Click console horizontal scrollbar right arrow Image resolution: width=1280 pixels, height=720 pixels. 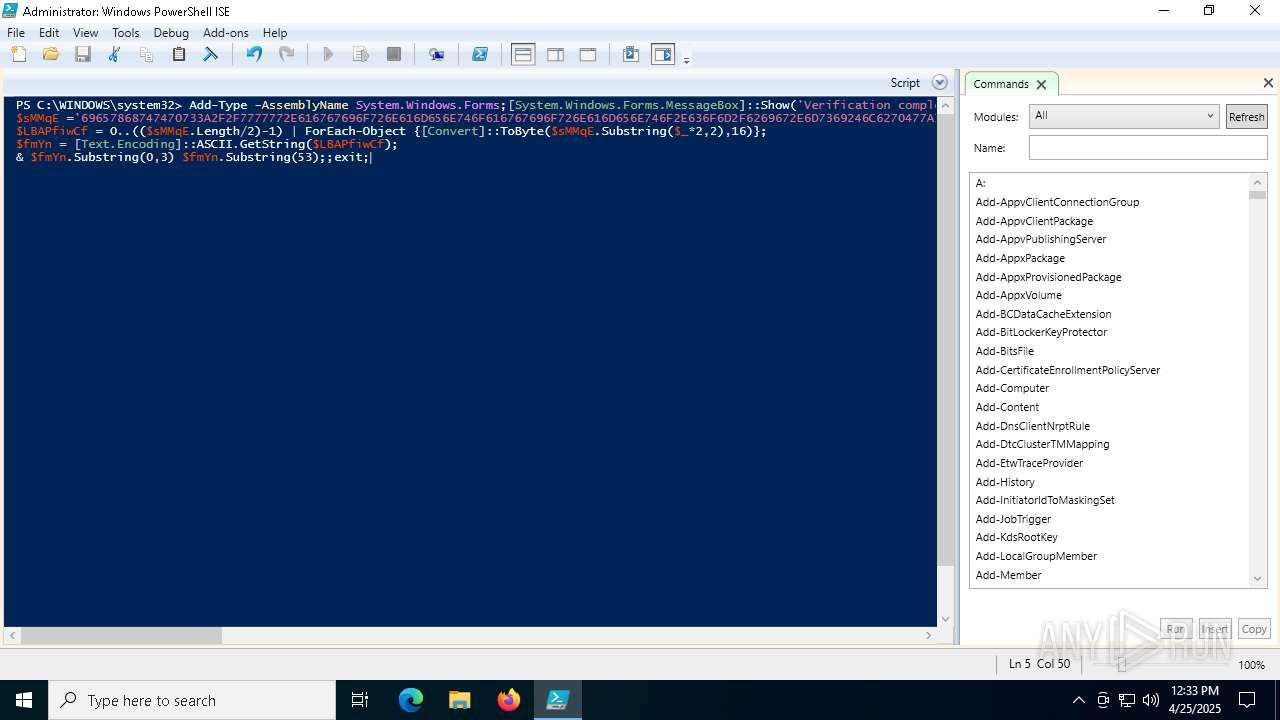[928, 635]
